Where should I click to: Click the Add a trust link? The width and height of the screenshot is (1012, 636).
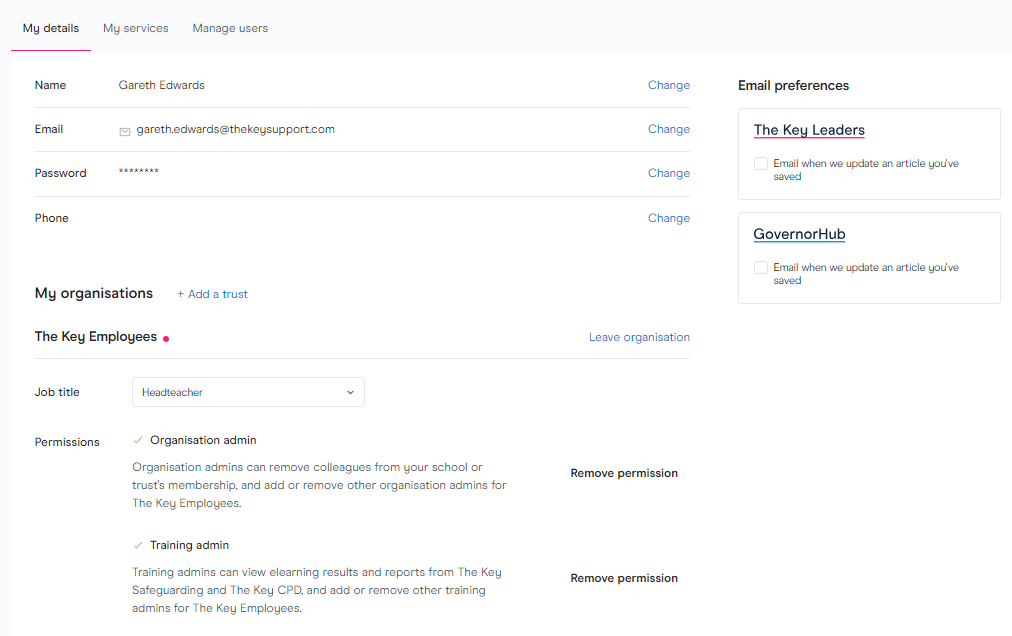point(212,294)
